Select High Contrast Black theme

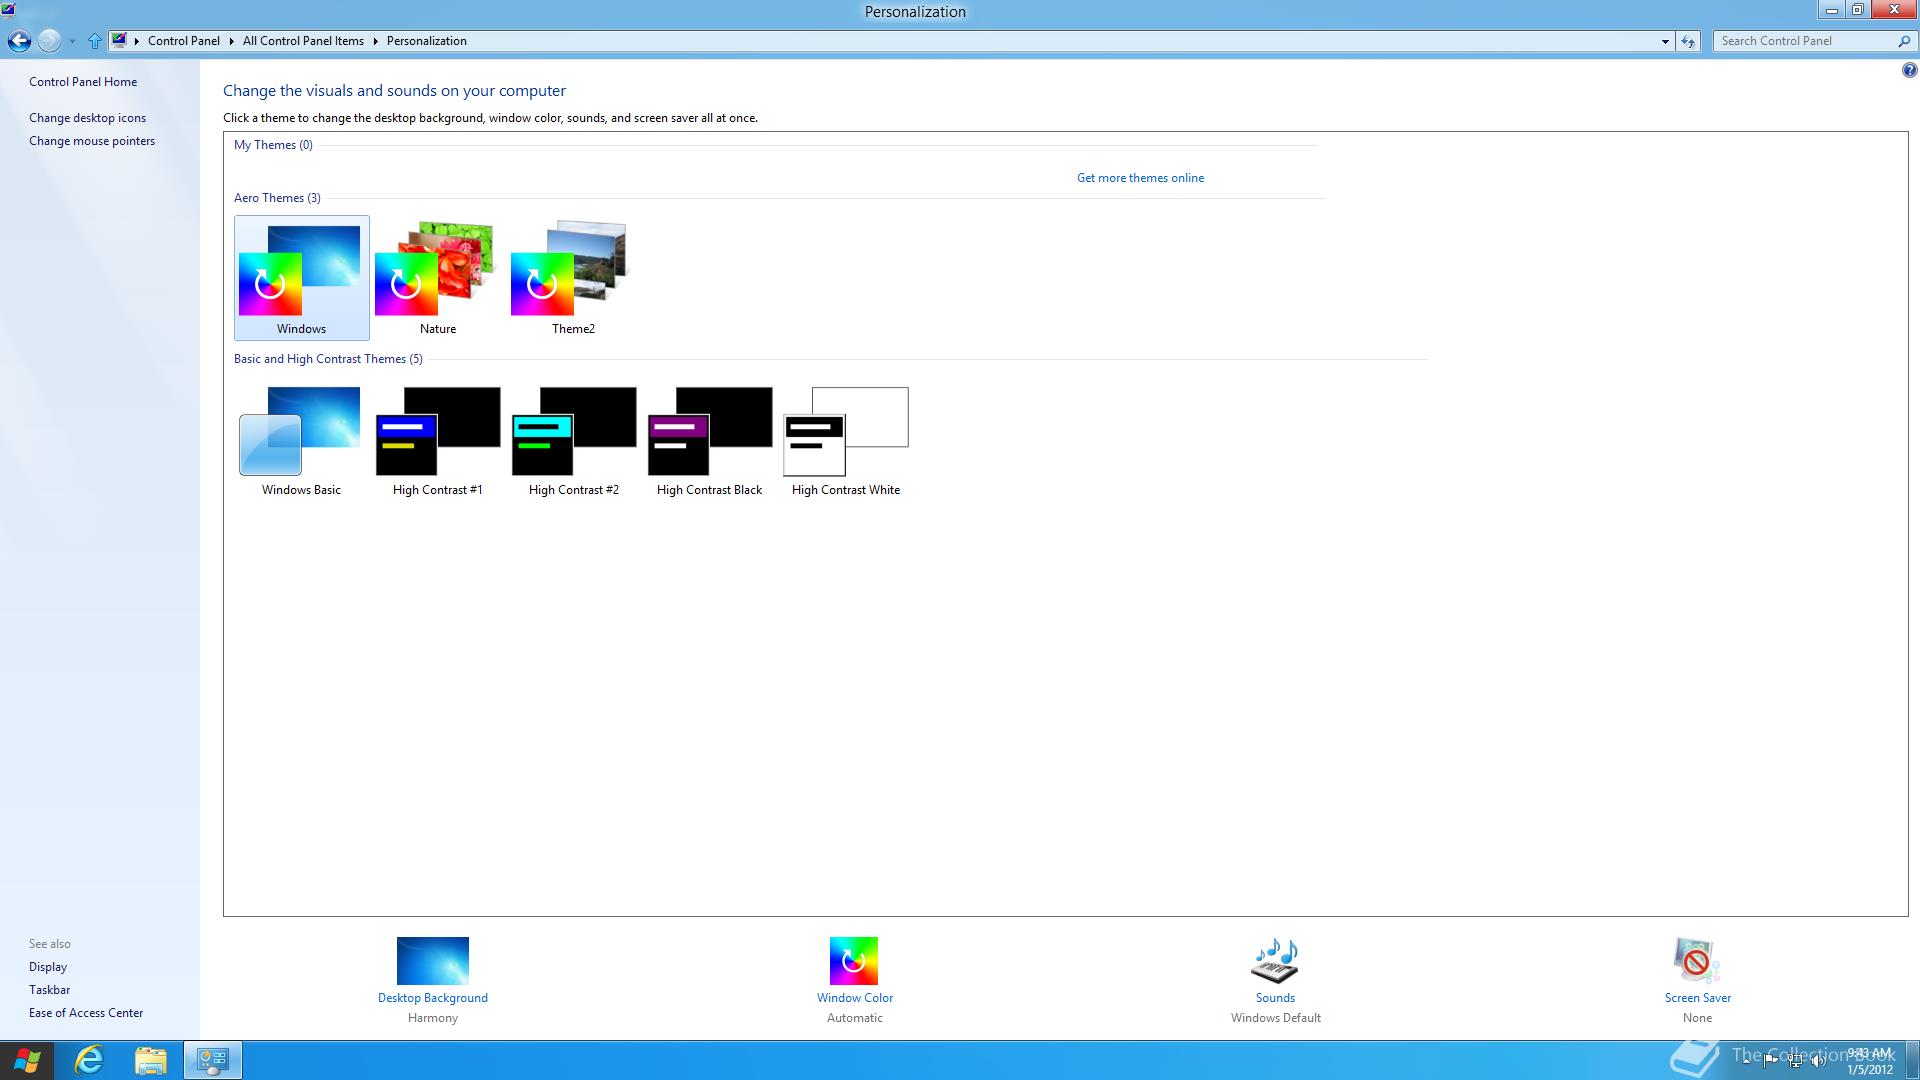click(709, 440)
